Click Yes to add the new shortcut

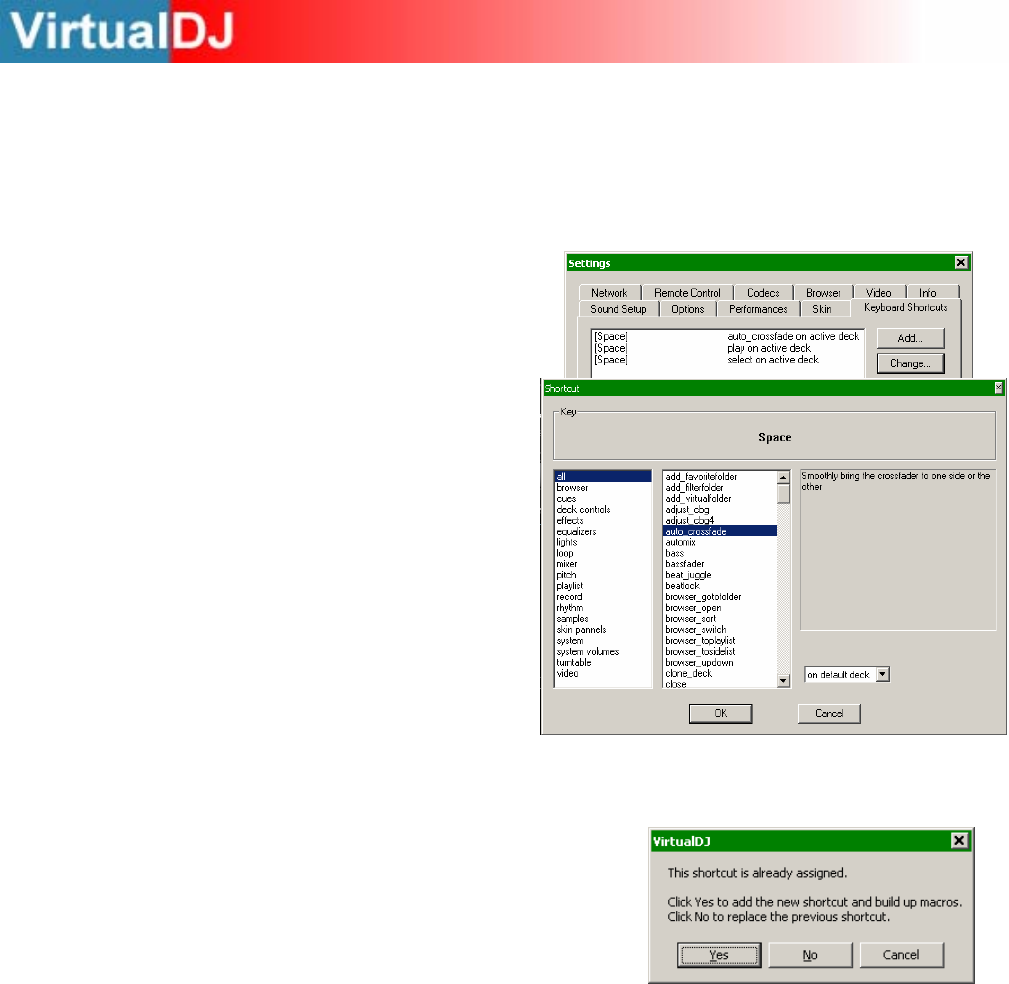click(x=719, y=955)
